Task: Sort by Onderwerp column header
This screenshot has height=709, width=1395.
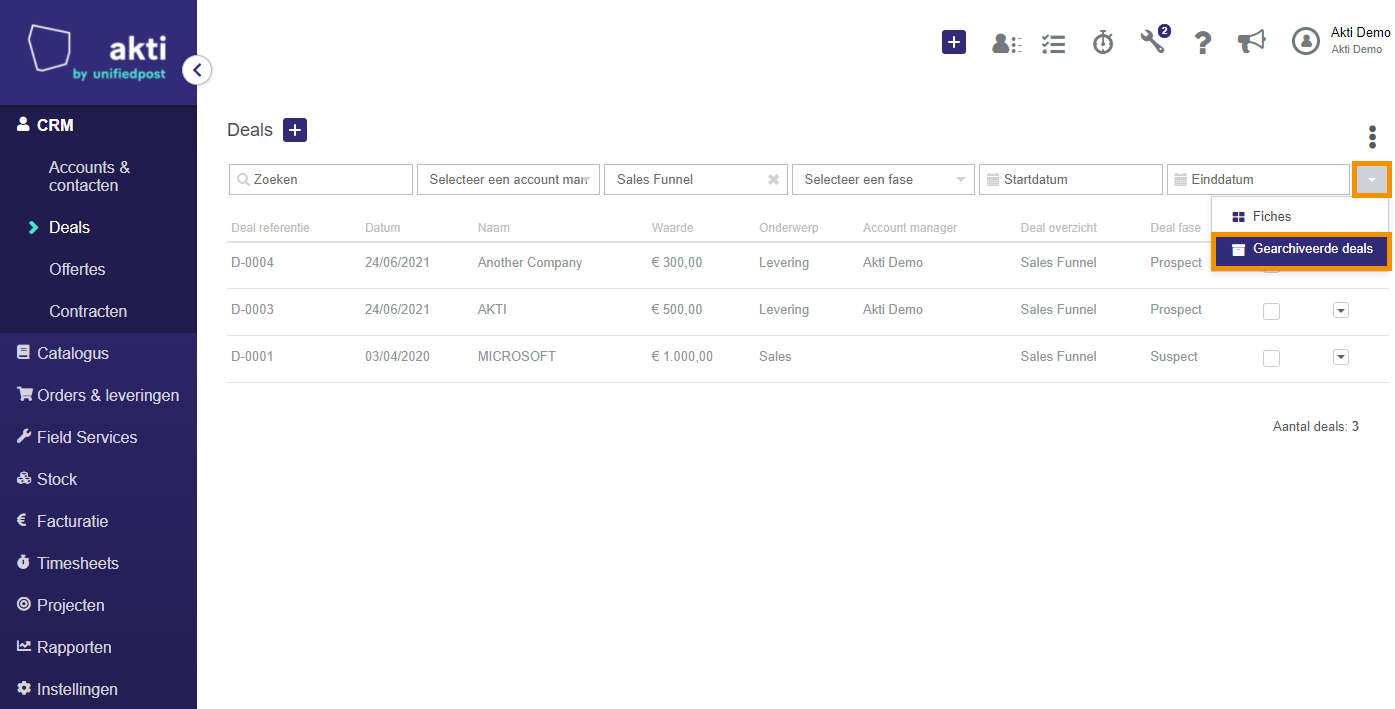Action: tap(788, 228)
